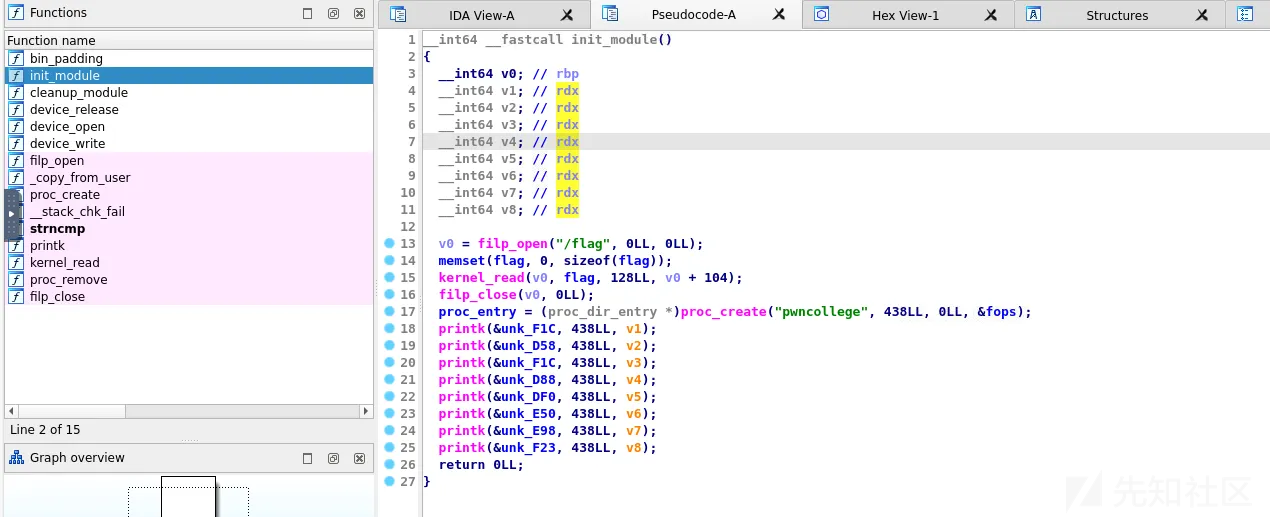
Task: Close the Hex View-1 tab
Action: coord(991,15)
